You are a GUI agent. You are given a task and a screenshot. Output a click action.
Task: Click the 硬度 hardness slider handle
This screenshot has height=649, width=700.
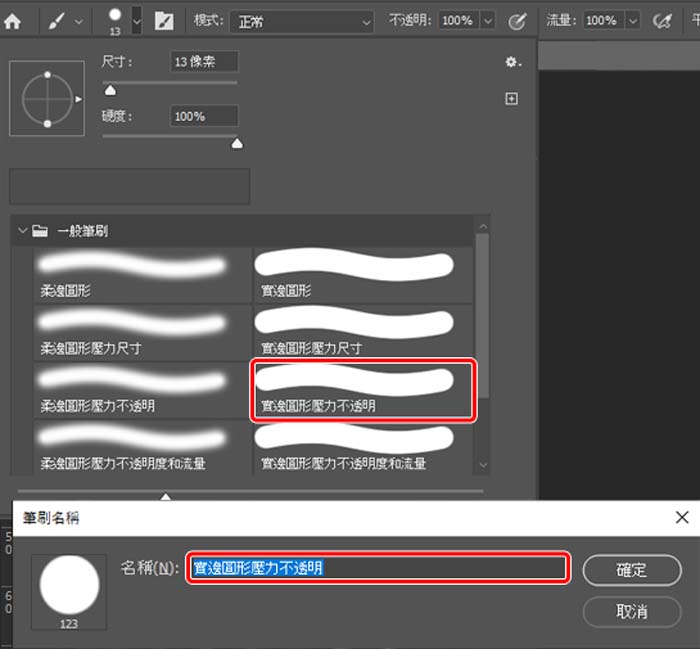pyautogui.click(x=237, y=144)
